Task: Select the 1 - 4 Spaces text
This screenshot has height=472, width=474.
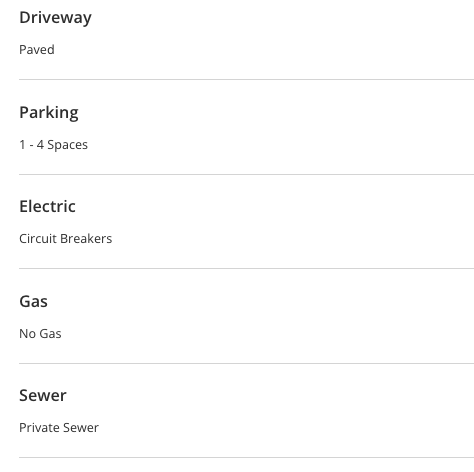Action: click(54, 145)
